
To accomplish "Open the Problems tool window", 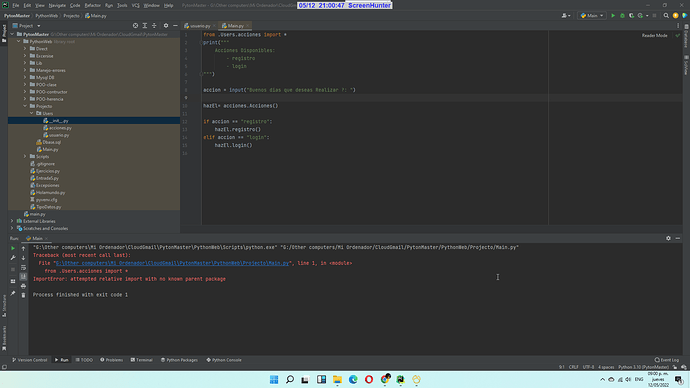I will [x=112, y=360].
